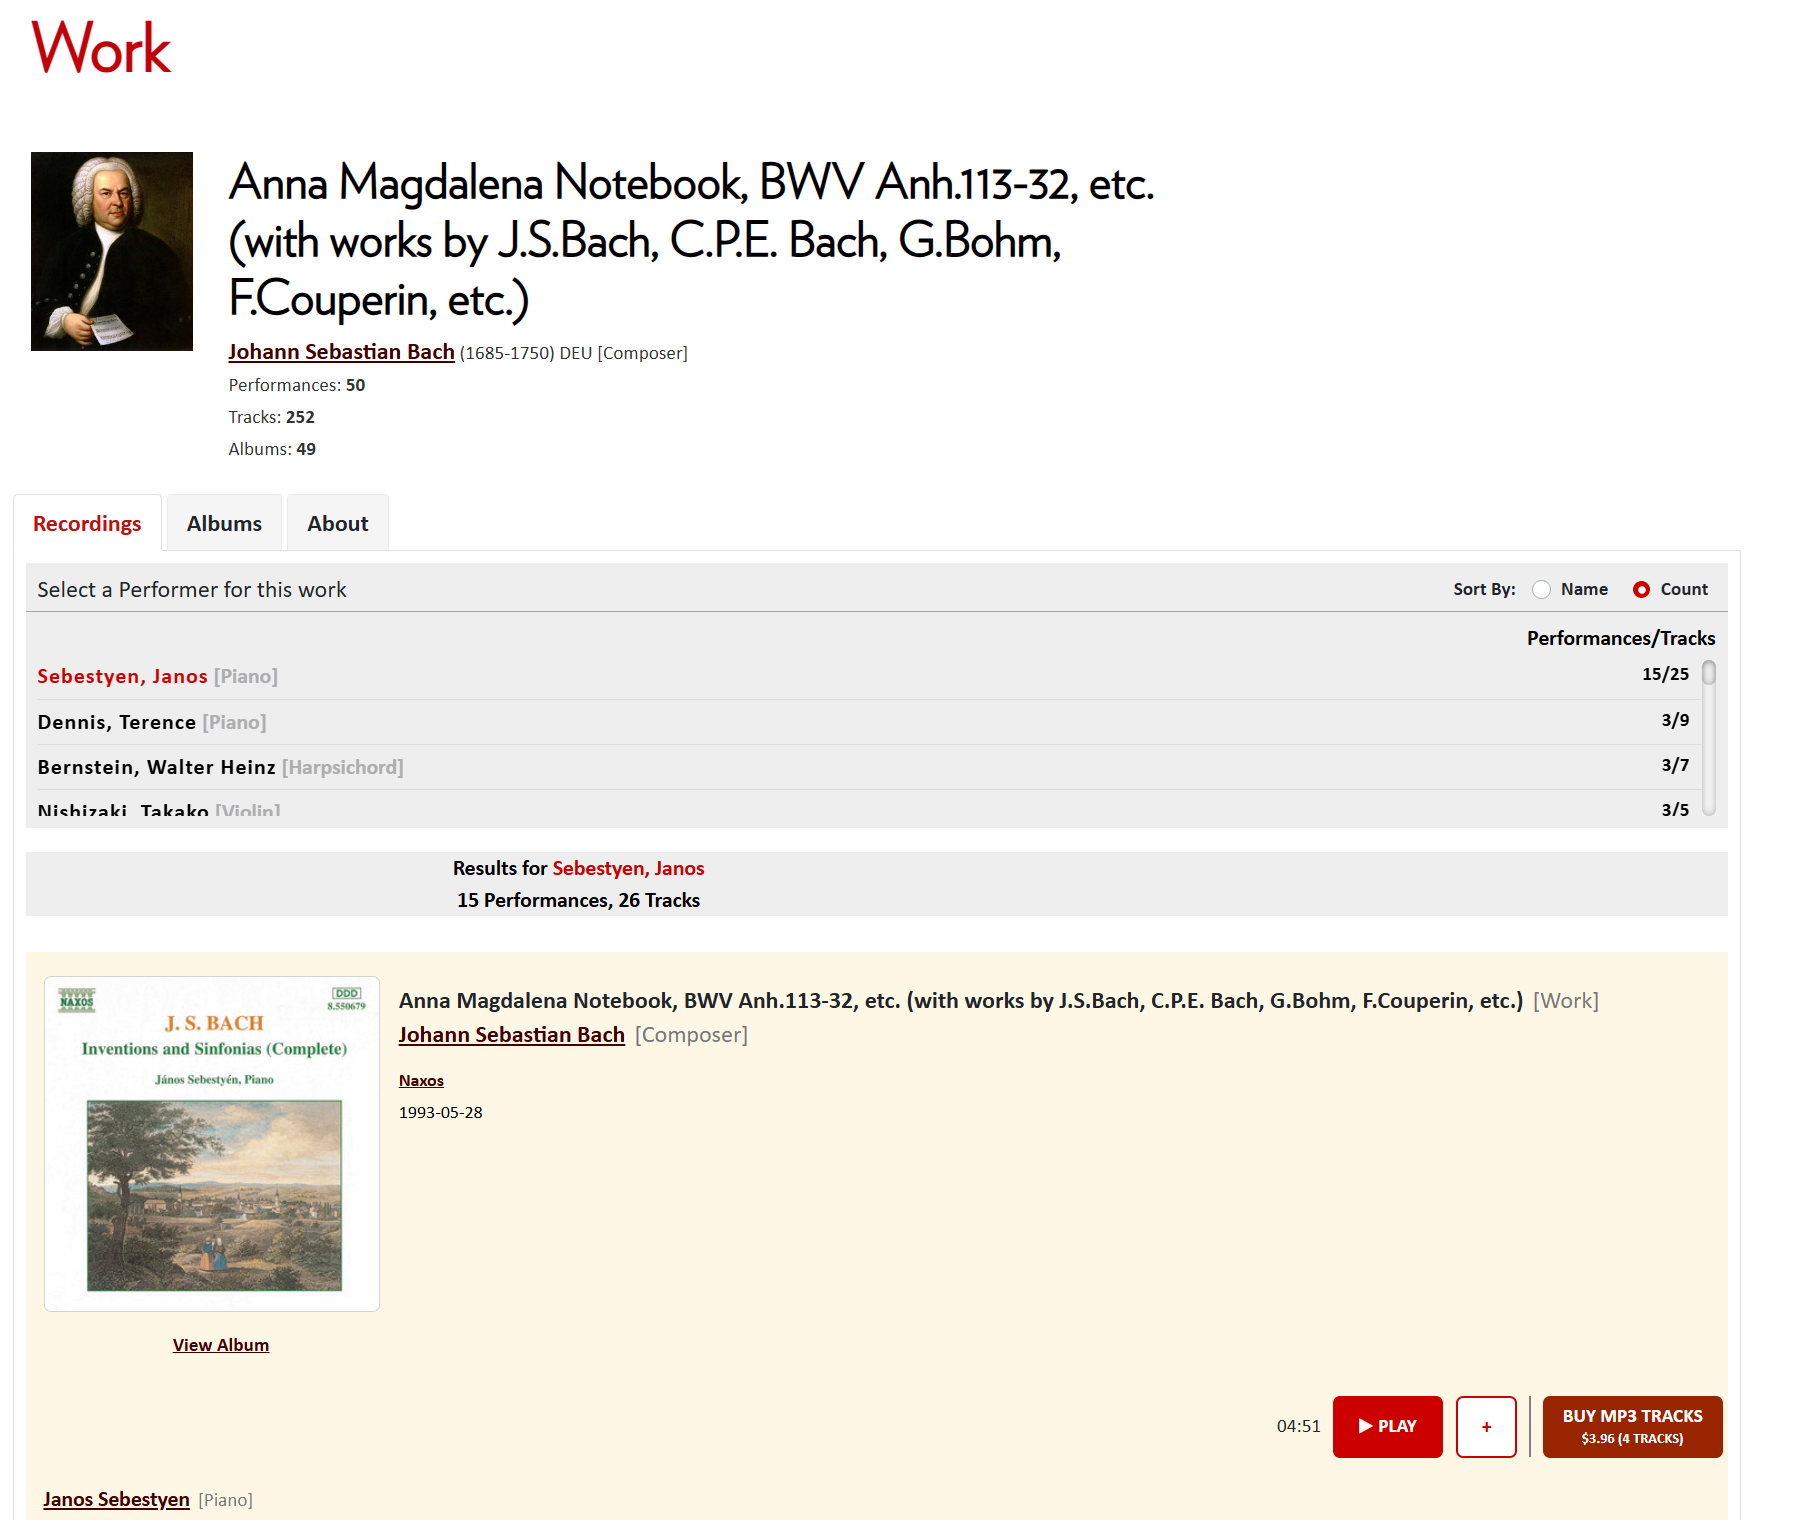Buy MP3 tracks for $3.96
1818x1520 pixels.
[x=1632, y=1426]
